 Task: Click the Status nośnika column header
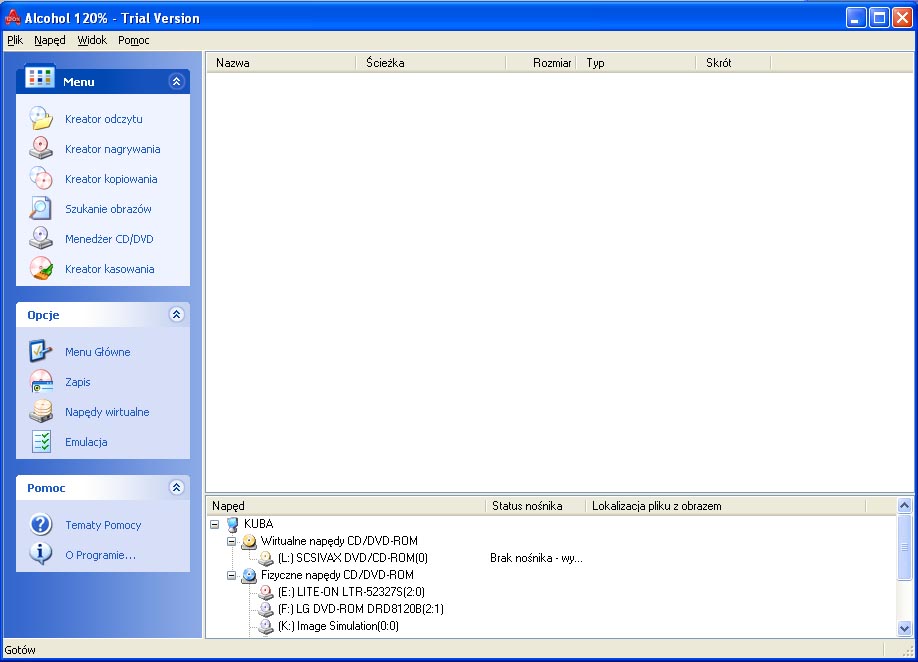pyautogui.click(x=535, y=506)
